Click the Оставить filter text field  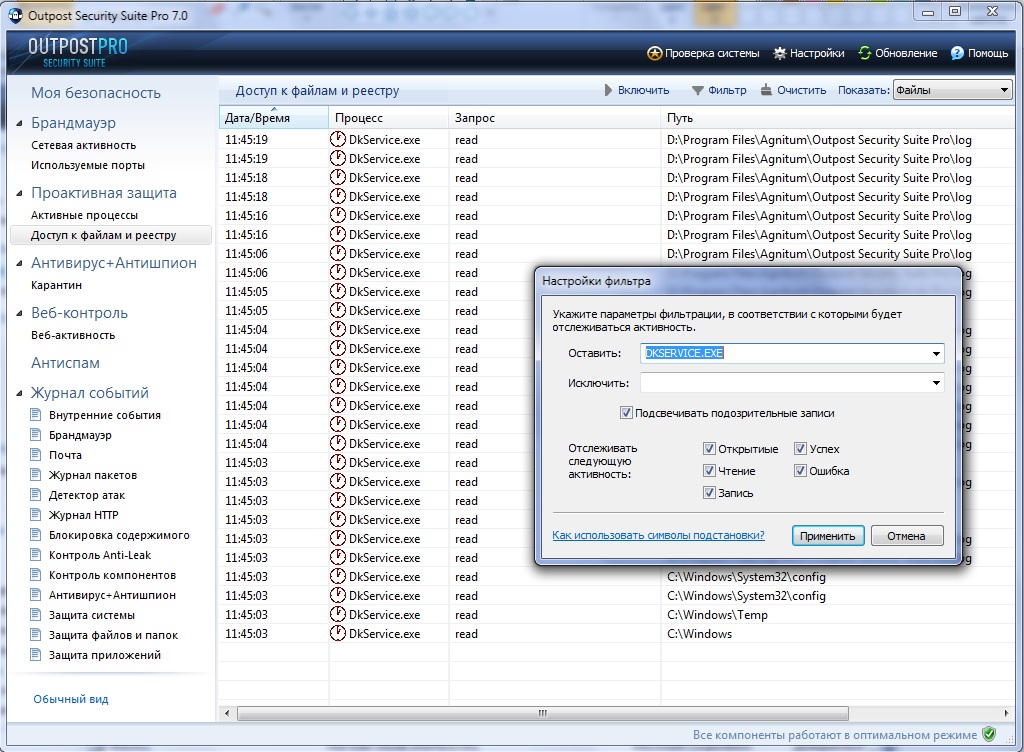[x=784, y=353]
